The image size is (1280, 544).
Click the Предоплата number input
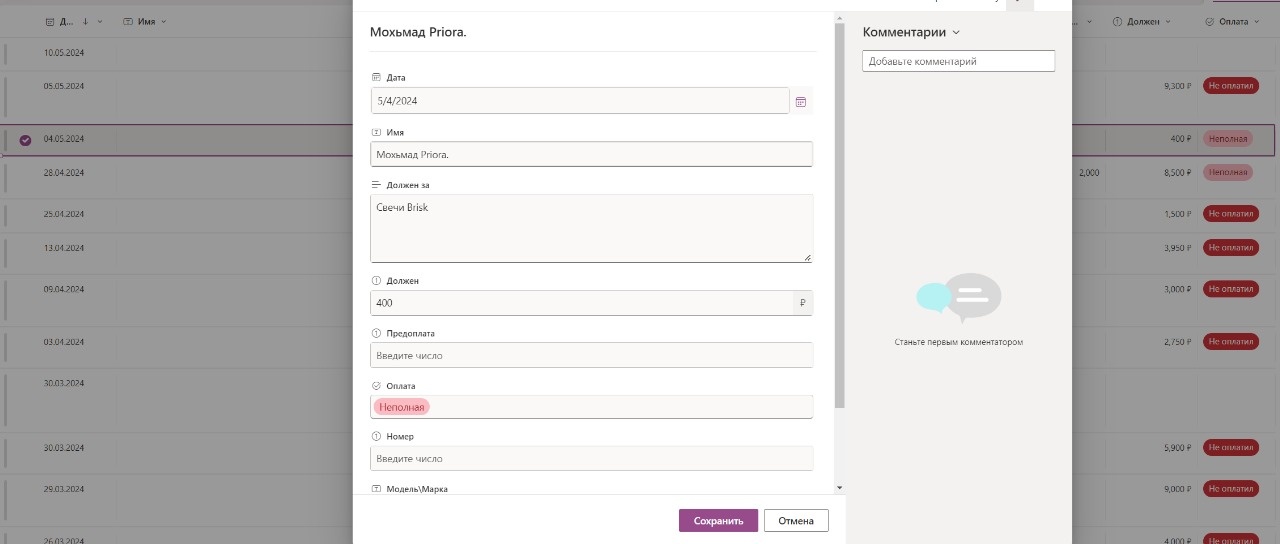point(591,355)
